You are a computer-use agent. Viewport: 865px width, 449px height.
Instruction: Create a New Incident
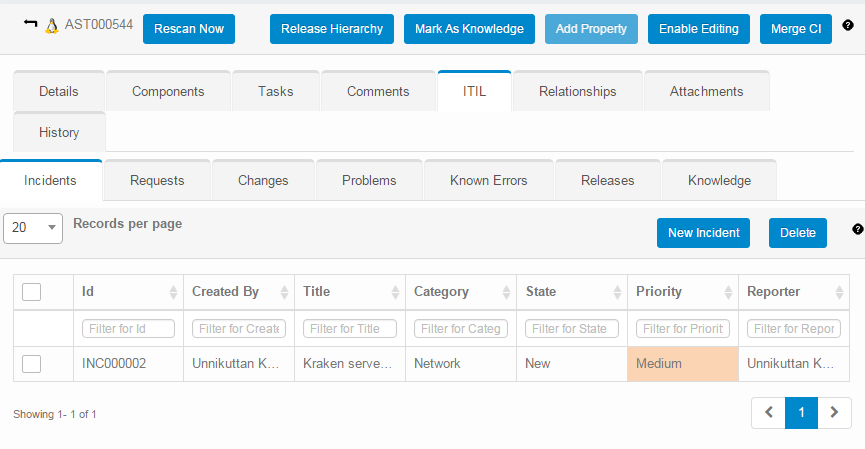(703, 233)
